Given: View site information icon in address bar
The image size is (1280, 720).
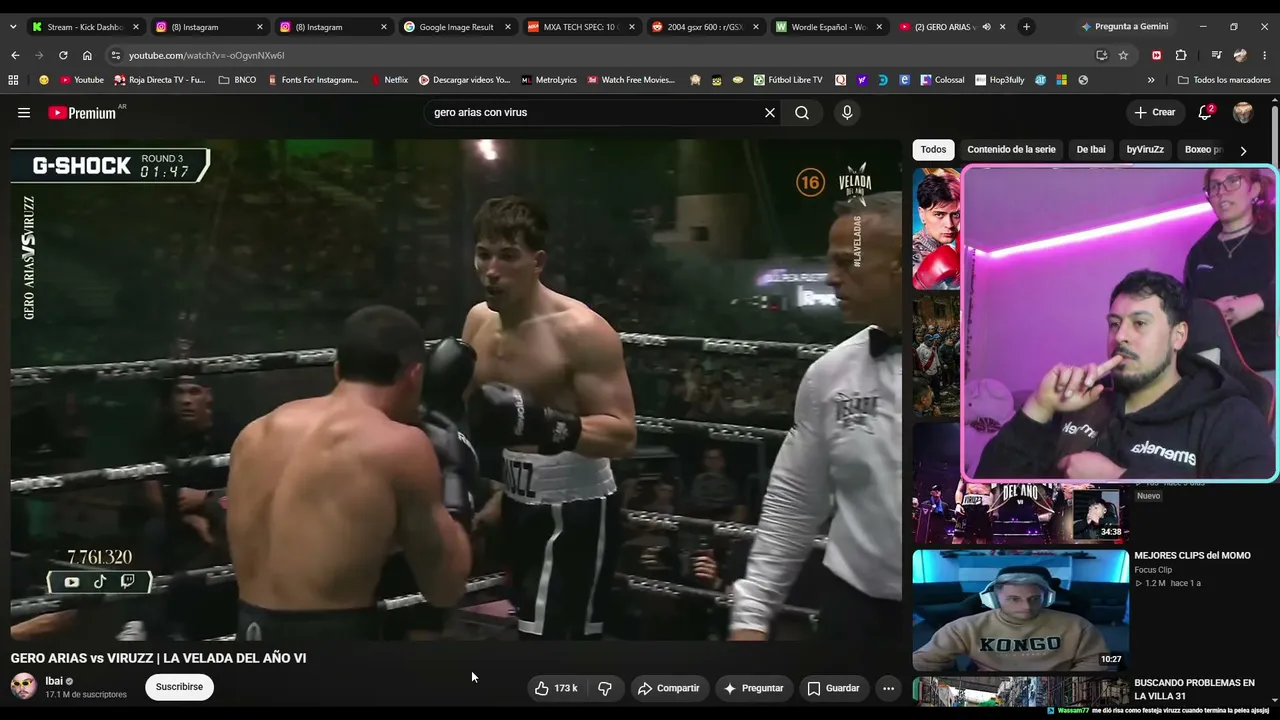Looking at the screenshot, I should coord(116,55).
